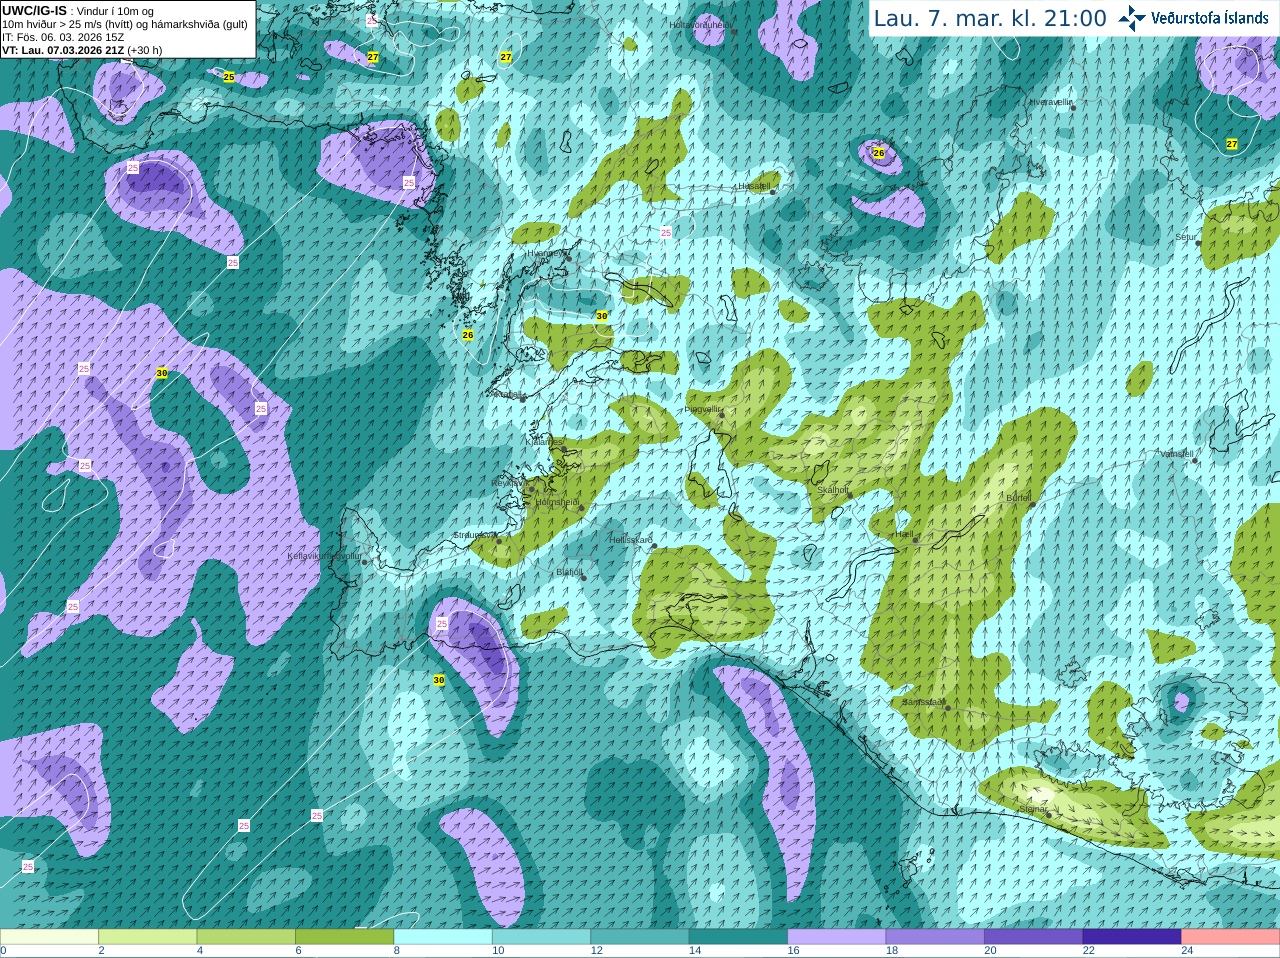Viewport: 1280px width, 958px height.
Task: Pick the medium purple 18–20 legend swatch
Action: 935,937
